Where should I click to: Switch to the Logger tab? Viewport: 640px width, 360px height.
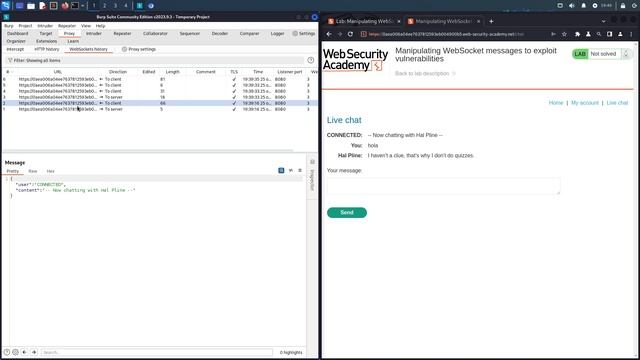277,33
